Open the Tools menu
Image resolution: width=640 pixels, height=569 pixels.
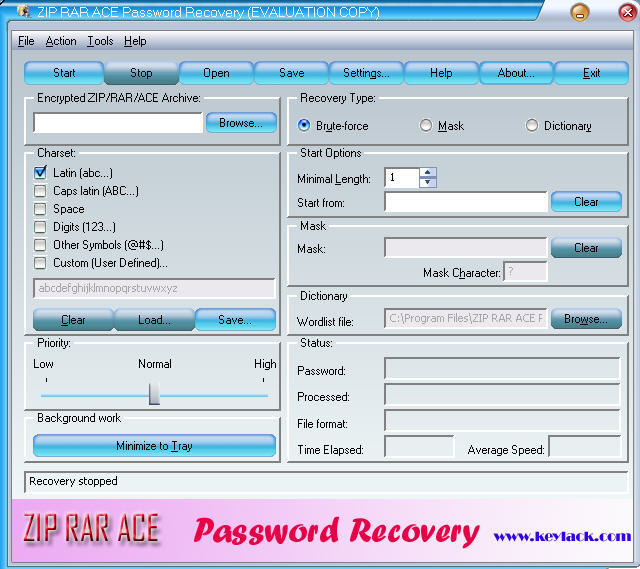point(100,41)
